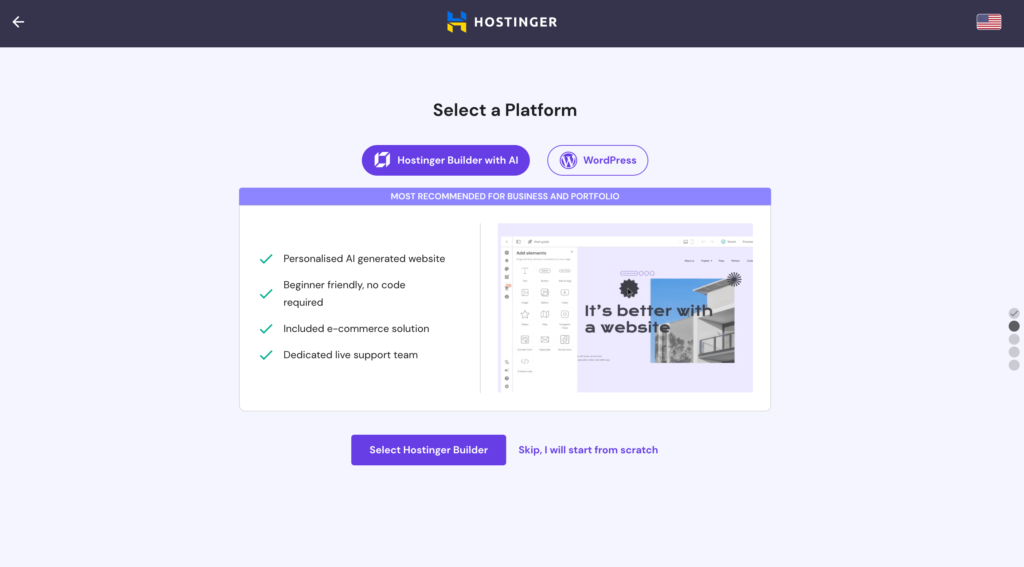Click the last step indicator dot
Viewport: 1024px width, 567px height.
coord(1014,365)
